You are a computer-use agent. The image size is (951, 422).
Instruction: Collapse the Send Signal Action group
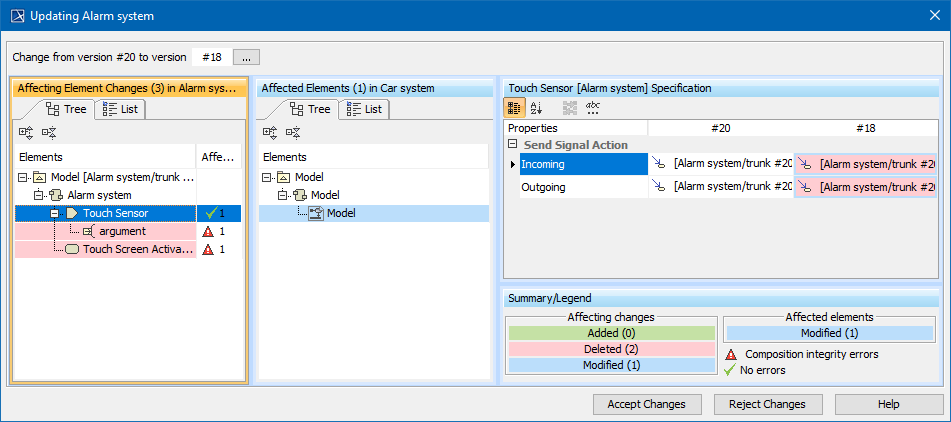tap(512, 146)
